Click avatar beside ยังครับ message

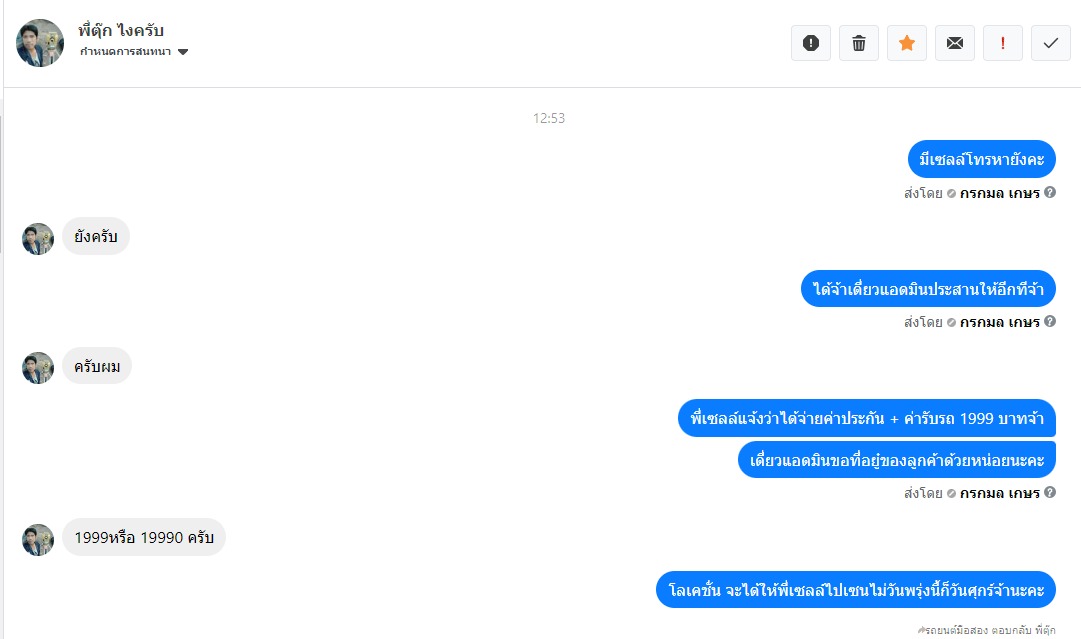pos(38,239)
